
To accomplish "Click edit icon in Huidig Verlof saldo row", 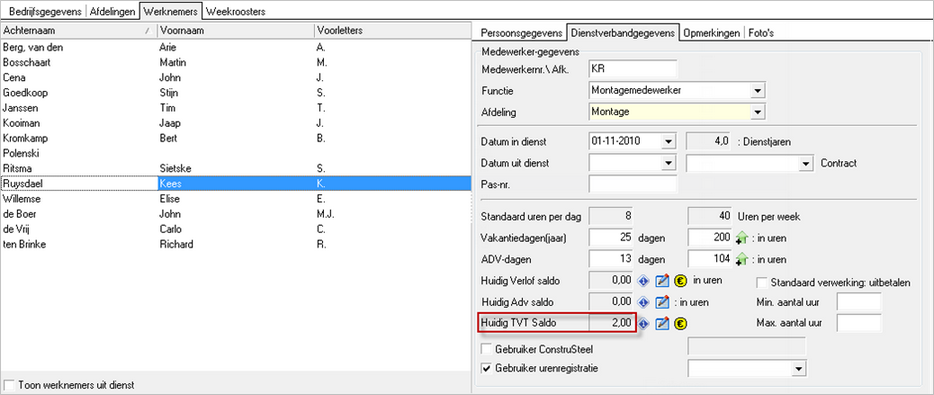I will coord(662,281).
